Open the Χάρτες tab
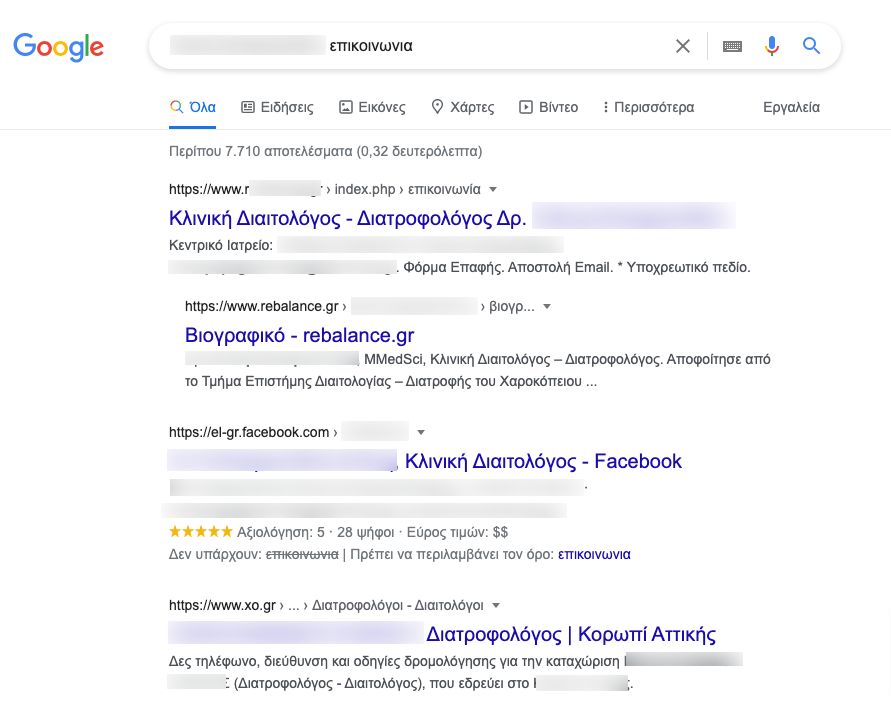The width and height of the screenshot is (891, 715). 463,107
